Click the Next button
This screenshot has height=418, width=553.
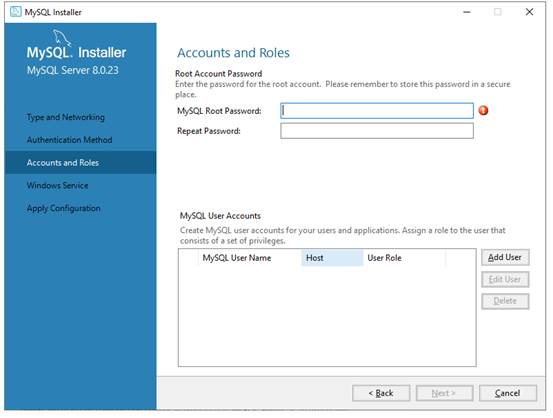click(444, 393)
